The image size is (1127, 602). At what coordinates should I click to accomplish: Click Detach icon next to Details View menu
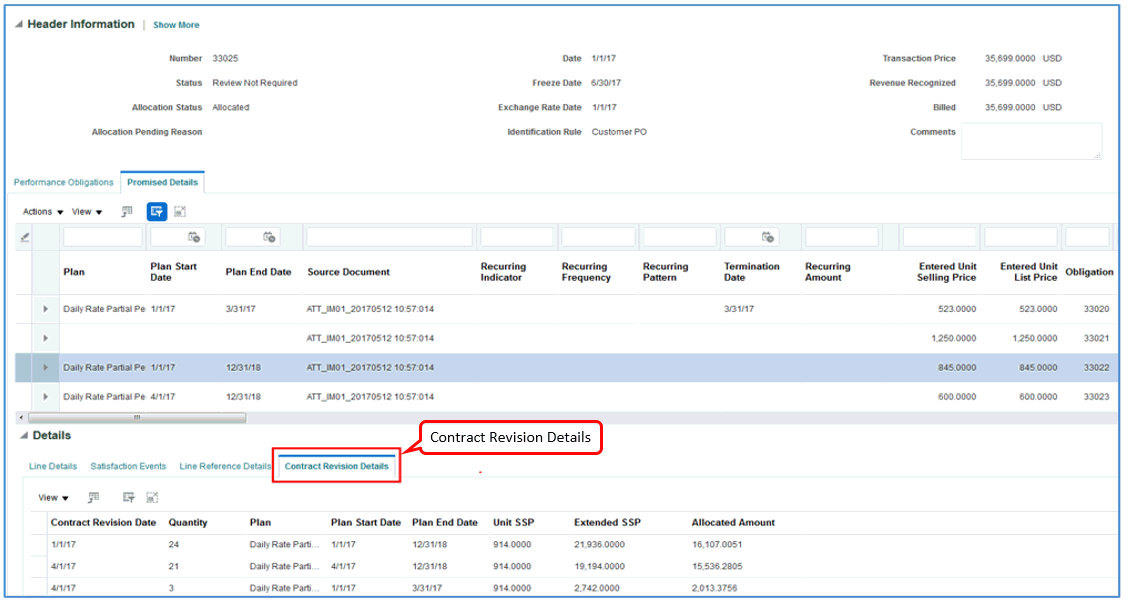[x=94, y=497]
